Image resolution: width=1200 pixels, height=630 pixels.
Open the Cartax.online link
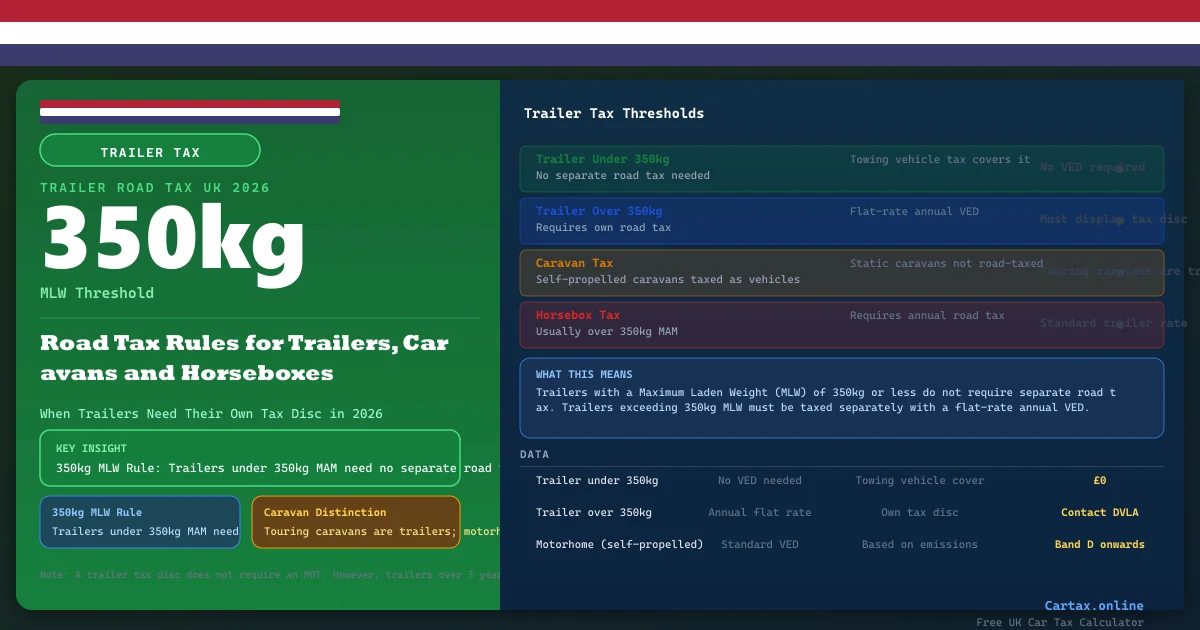pos(1093,605)
